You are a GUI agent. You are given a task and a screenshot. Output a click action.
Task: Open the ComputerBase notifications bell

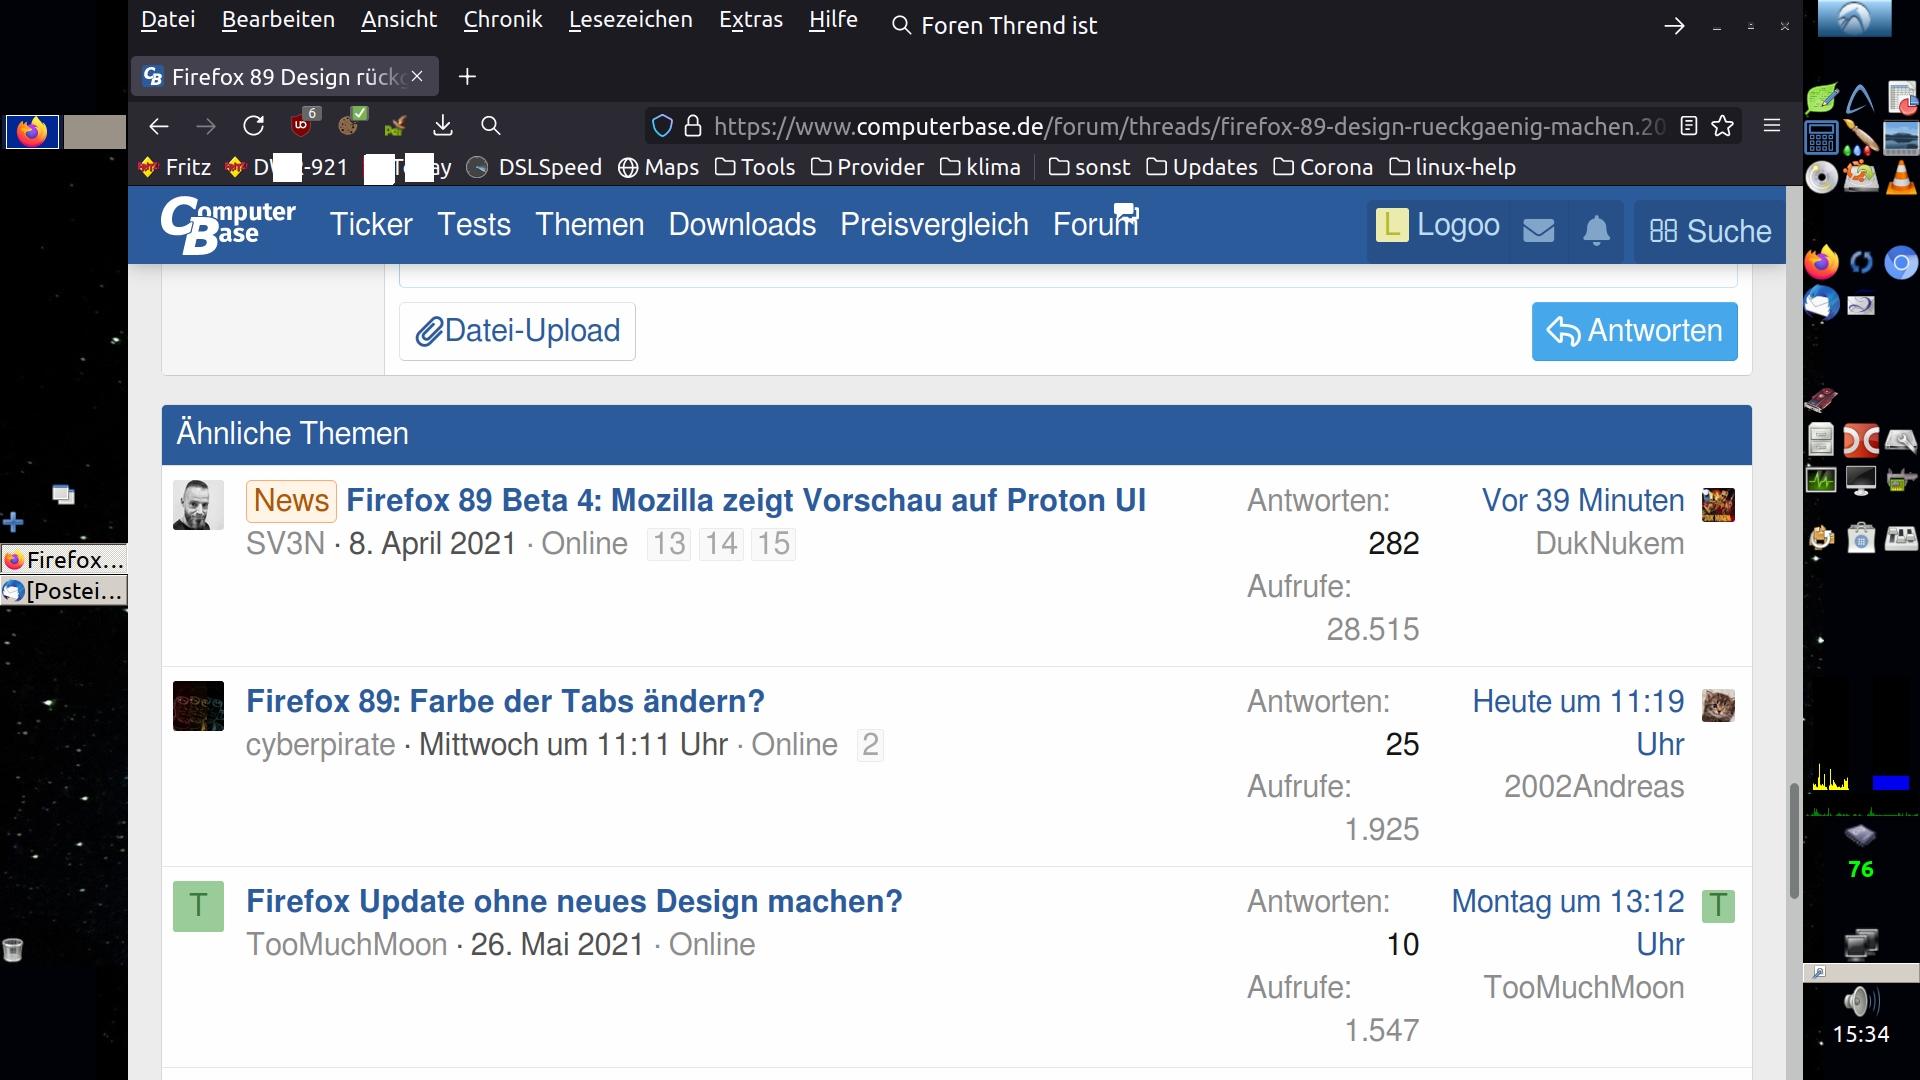pos(1596,230)
